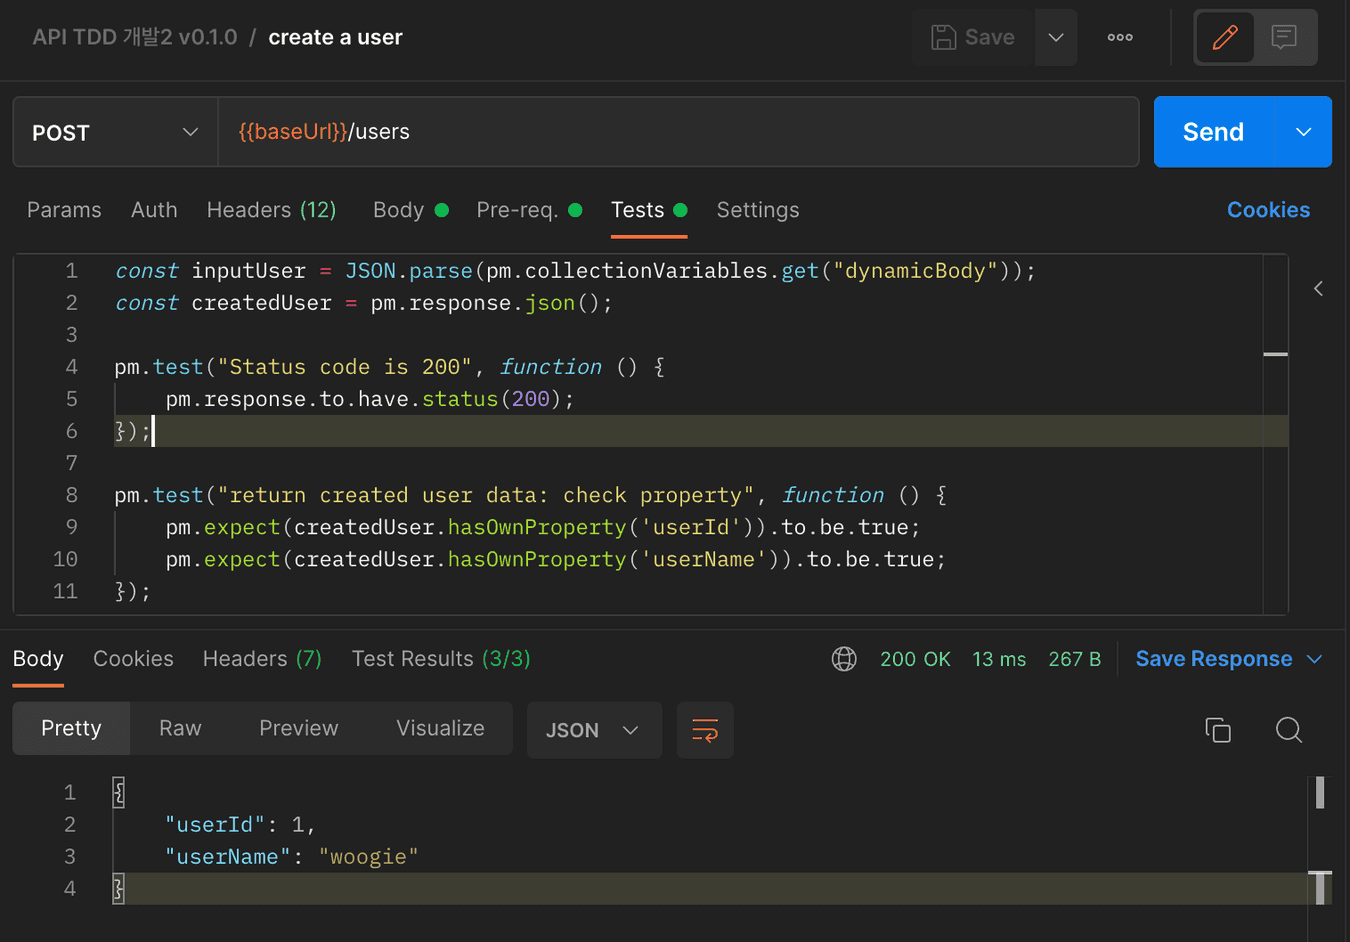Click the response body vertical scrollbar
This screenshot has width=1350, height=942.
pos(1320,792)
